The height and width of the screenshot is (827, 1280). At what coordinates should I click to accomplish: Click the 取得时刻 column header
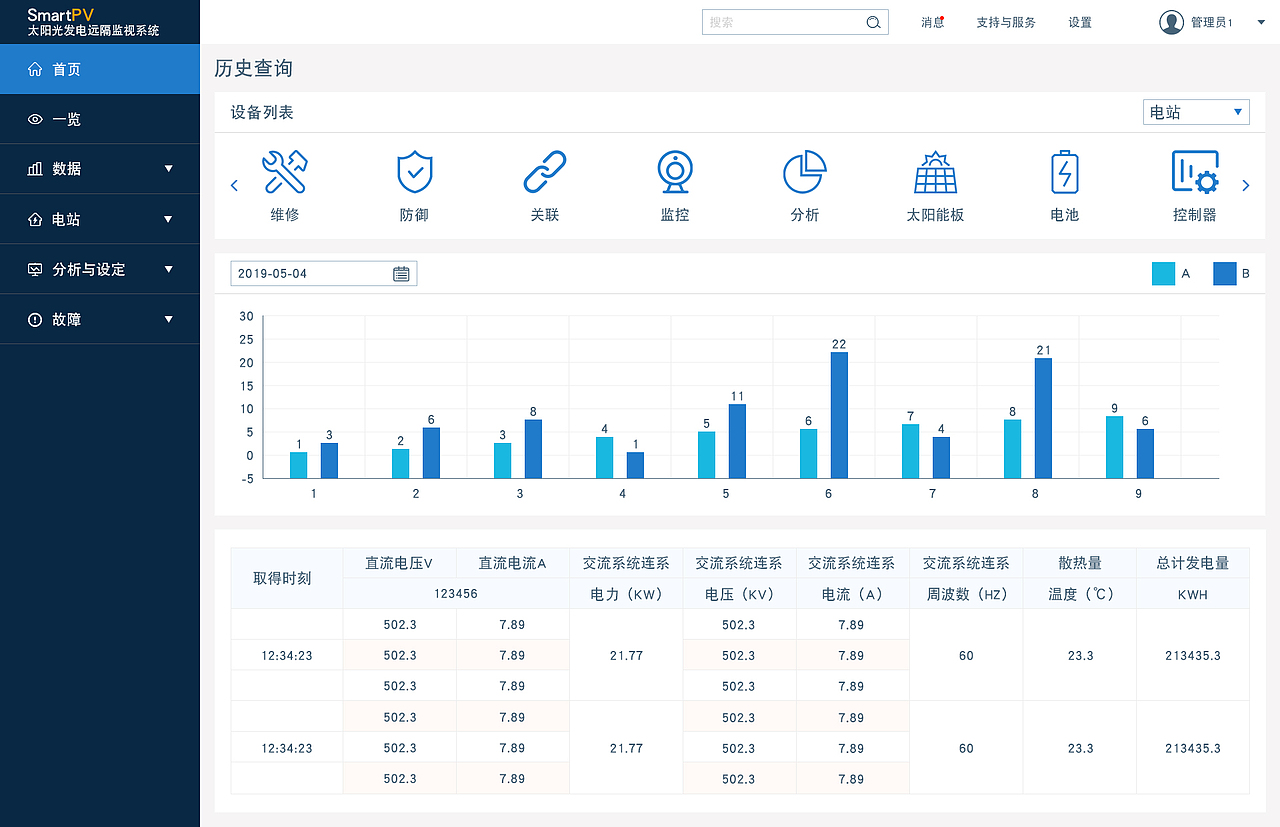coord(287,578)
